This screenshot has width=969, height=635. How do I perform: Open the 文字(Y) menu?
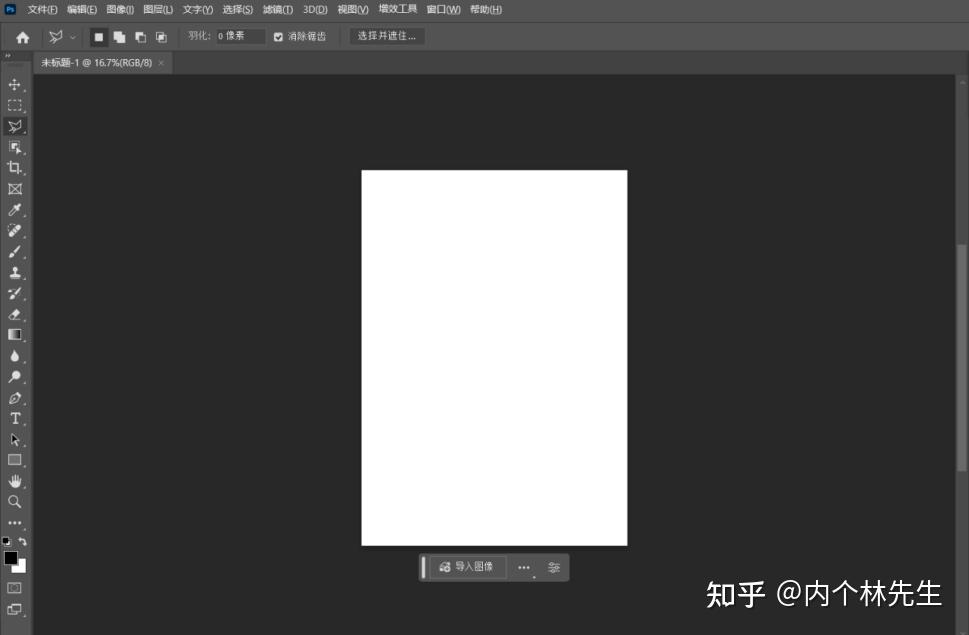coord(198,9)
